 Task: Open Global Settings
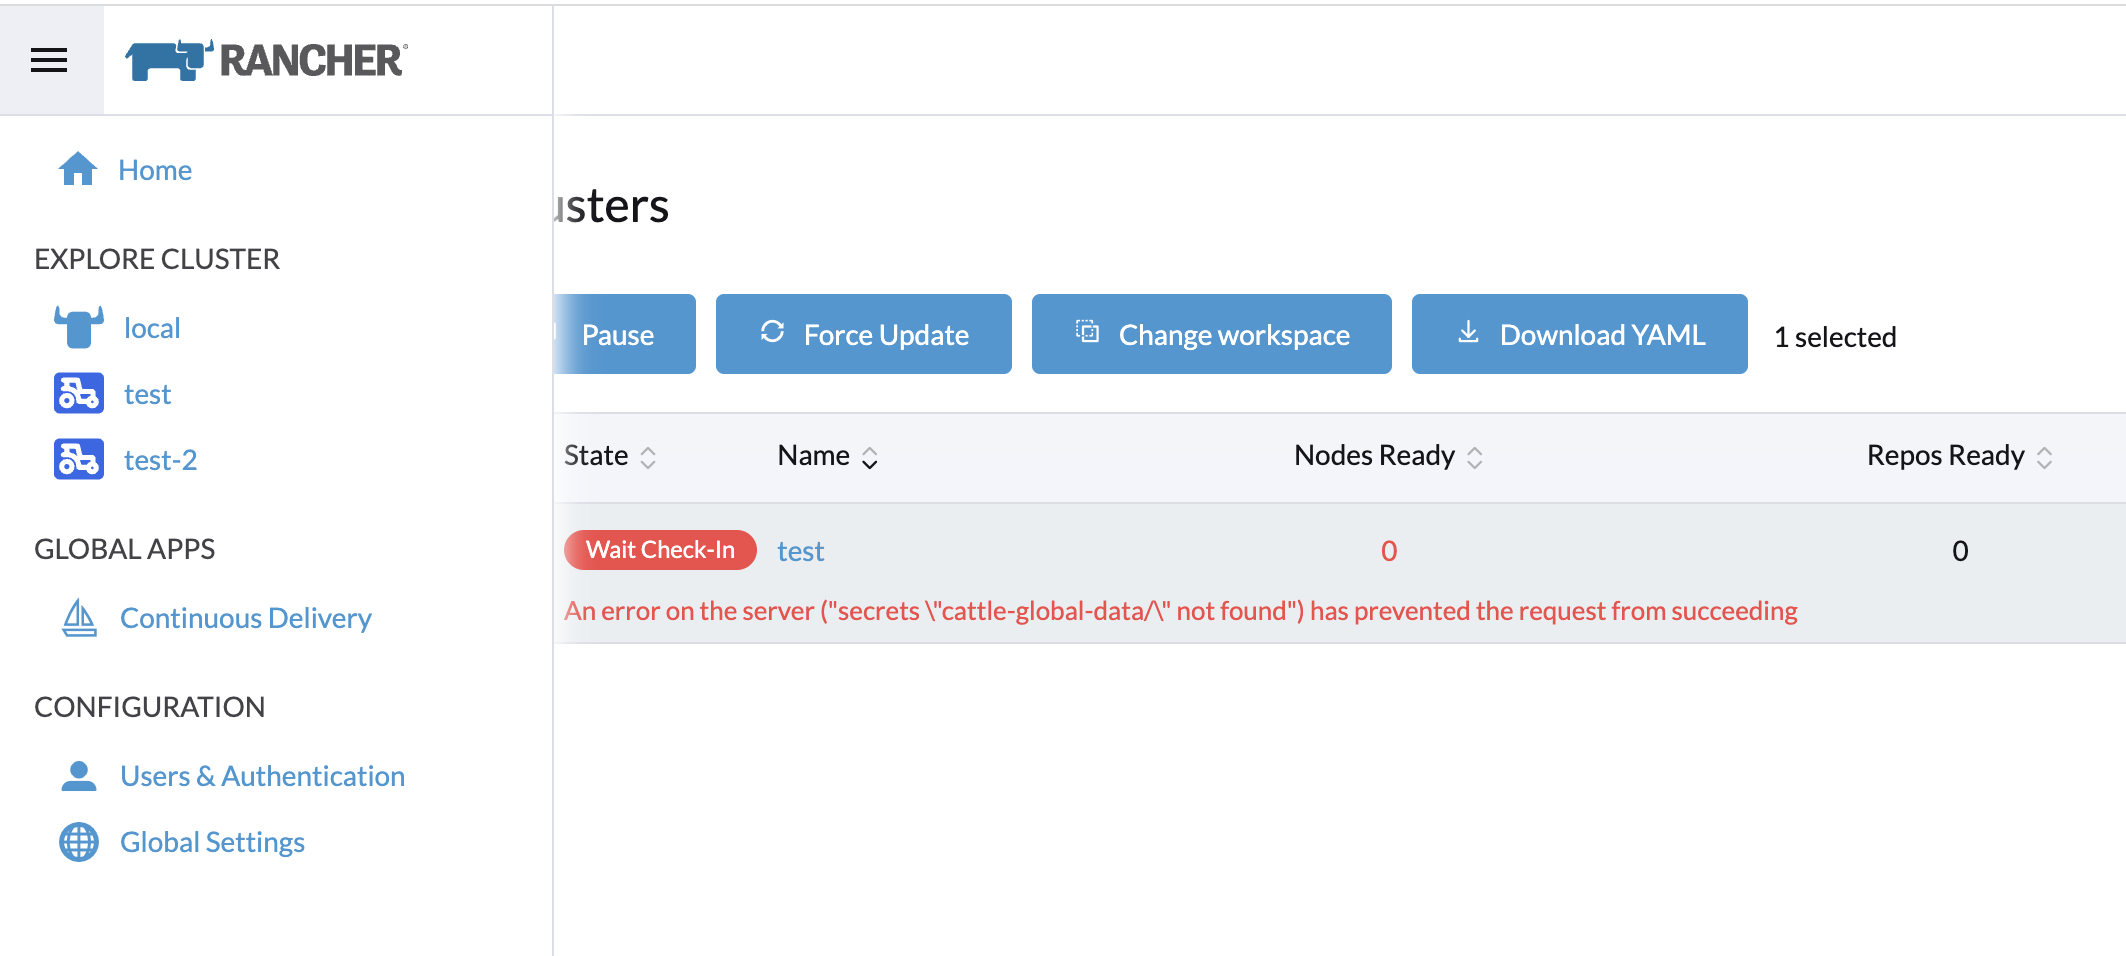coord(212,842)
